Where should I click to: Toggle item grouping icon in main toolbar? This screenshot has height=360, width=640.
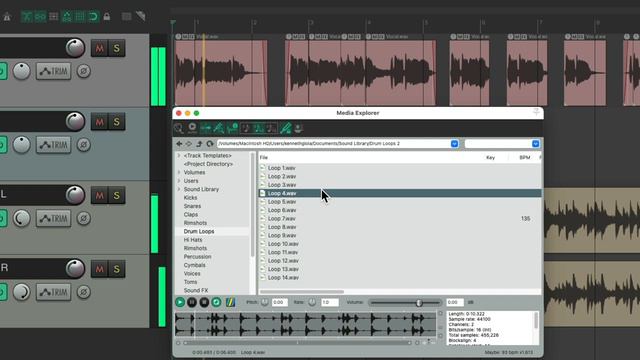[40, 17]
